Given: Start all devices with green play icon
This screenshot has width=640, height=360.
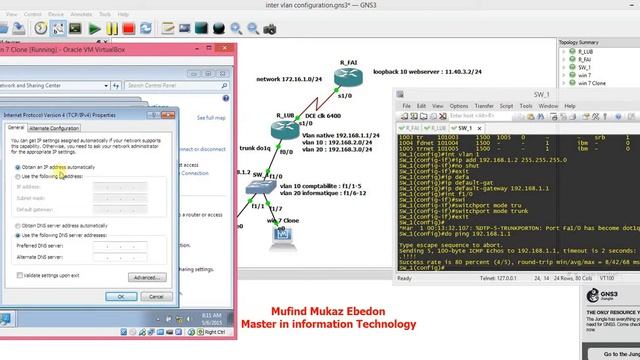Looking at the screenshot, I should point(94,29).
